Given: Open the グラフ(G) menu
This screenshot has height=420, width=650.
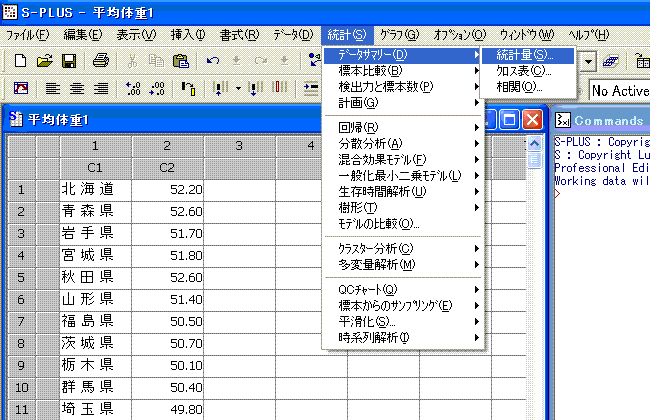Looking at the screenshot, I should tap(400, 35).
